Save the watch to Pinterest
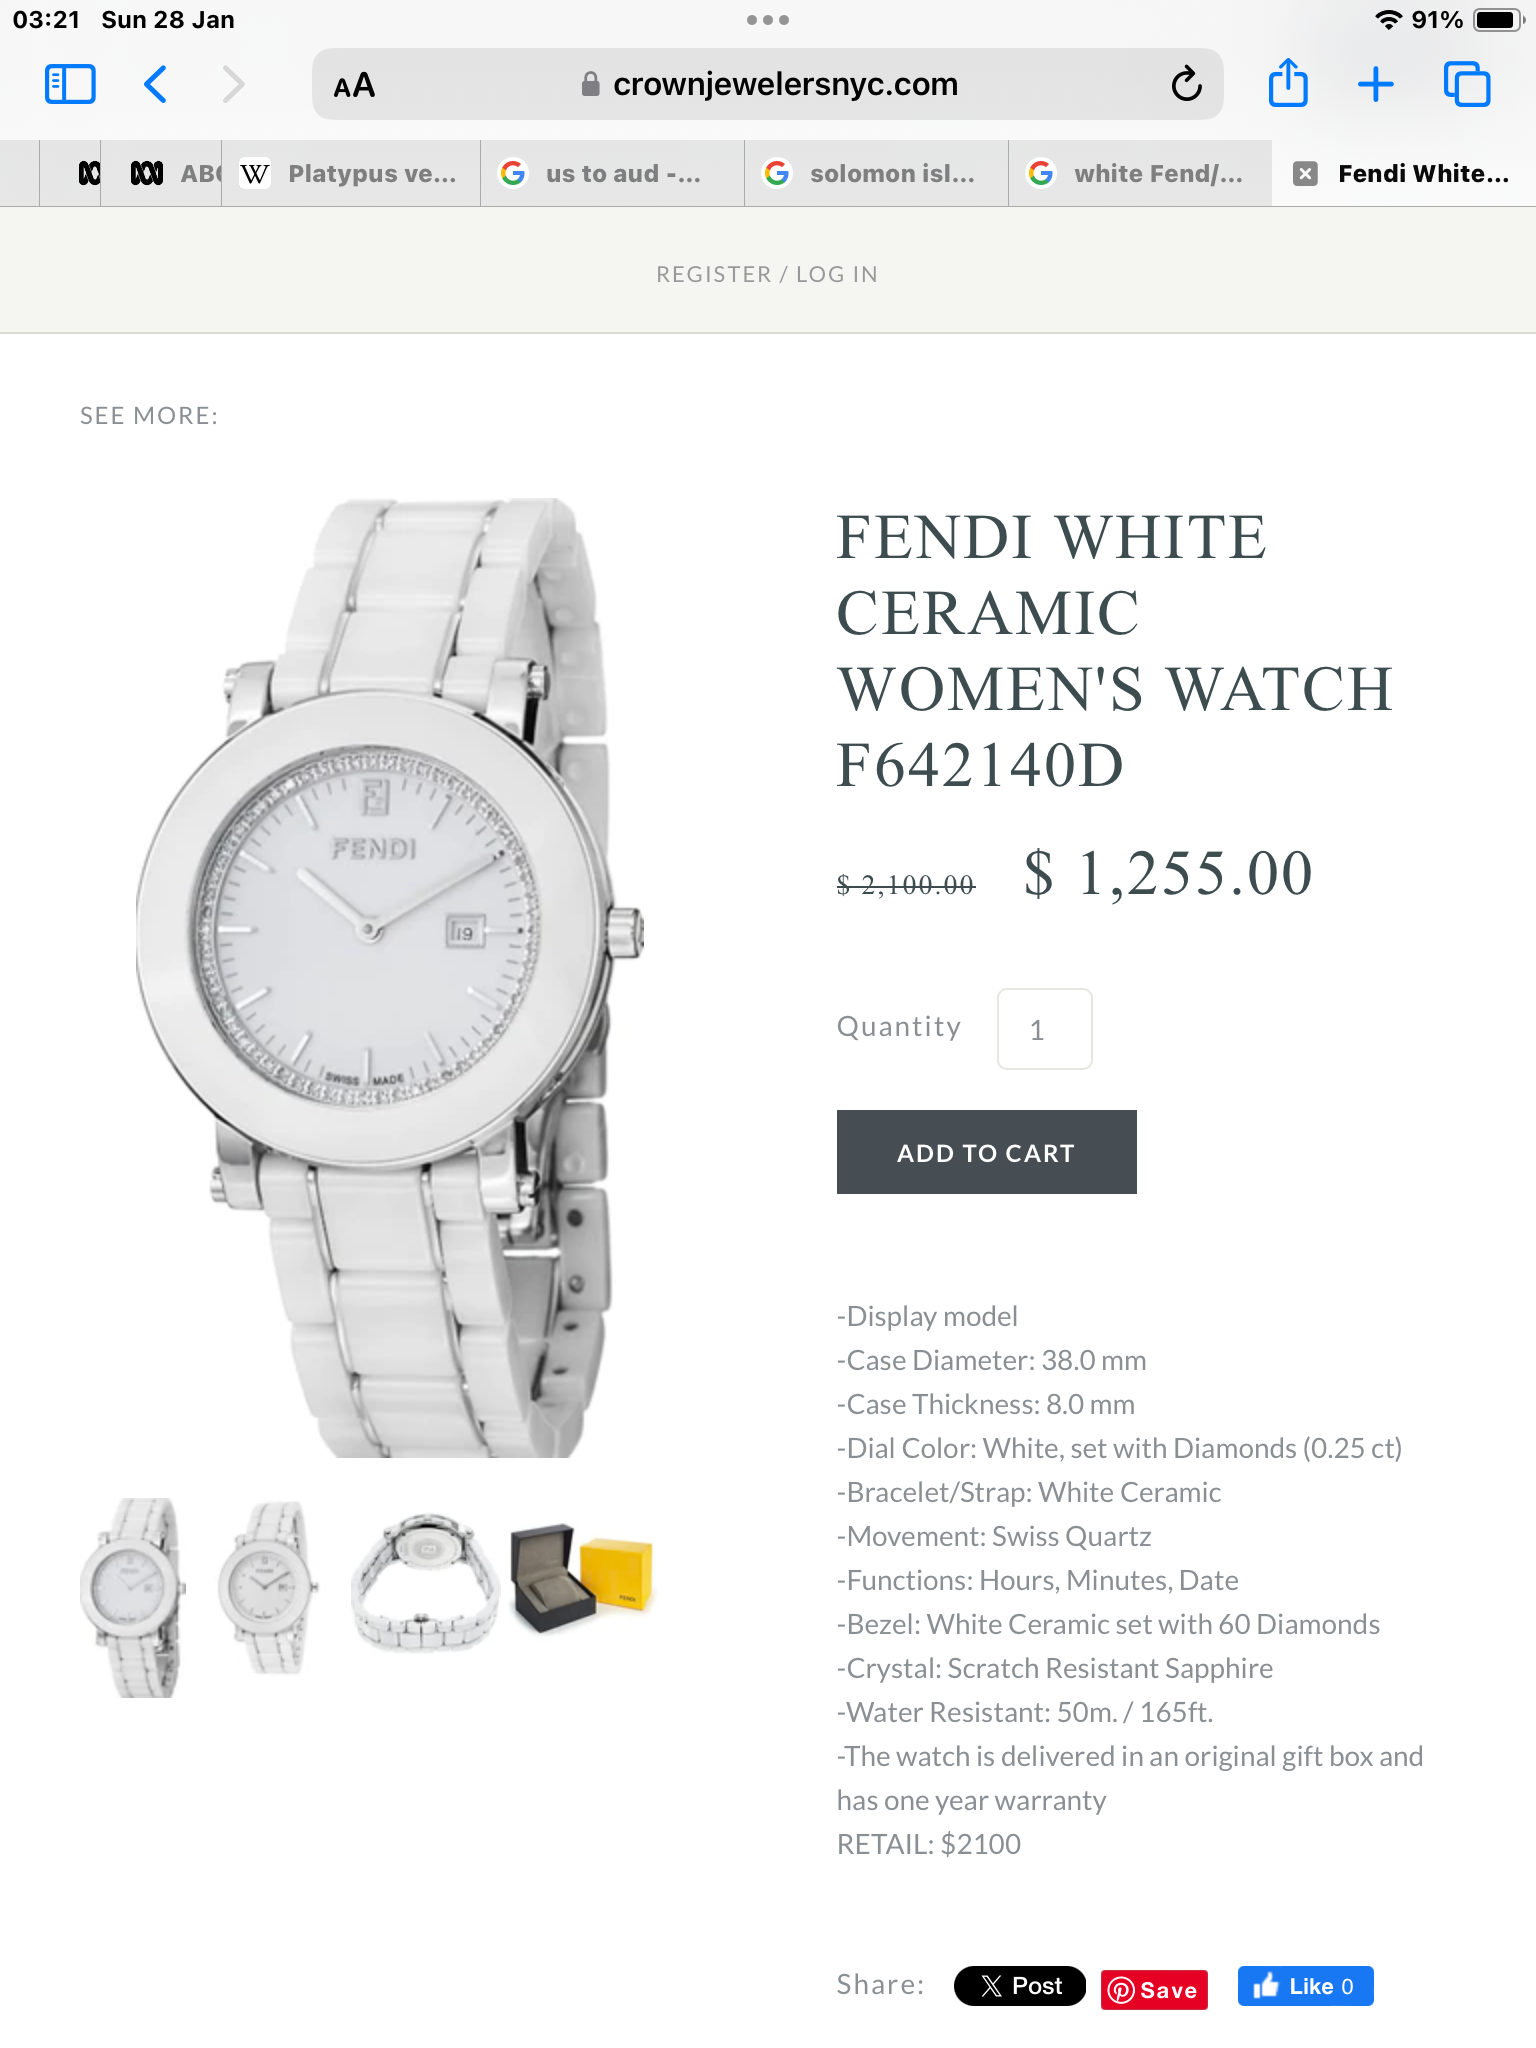Viewport: 1536px width, 2048px height. (1154, 1989)
